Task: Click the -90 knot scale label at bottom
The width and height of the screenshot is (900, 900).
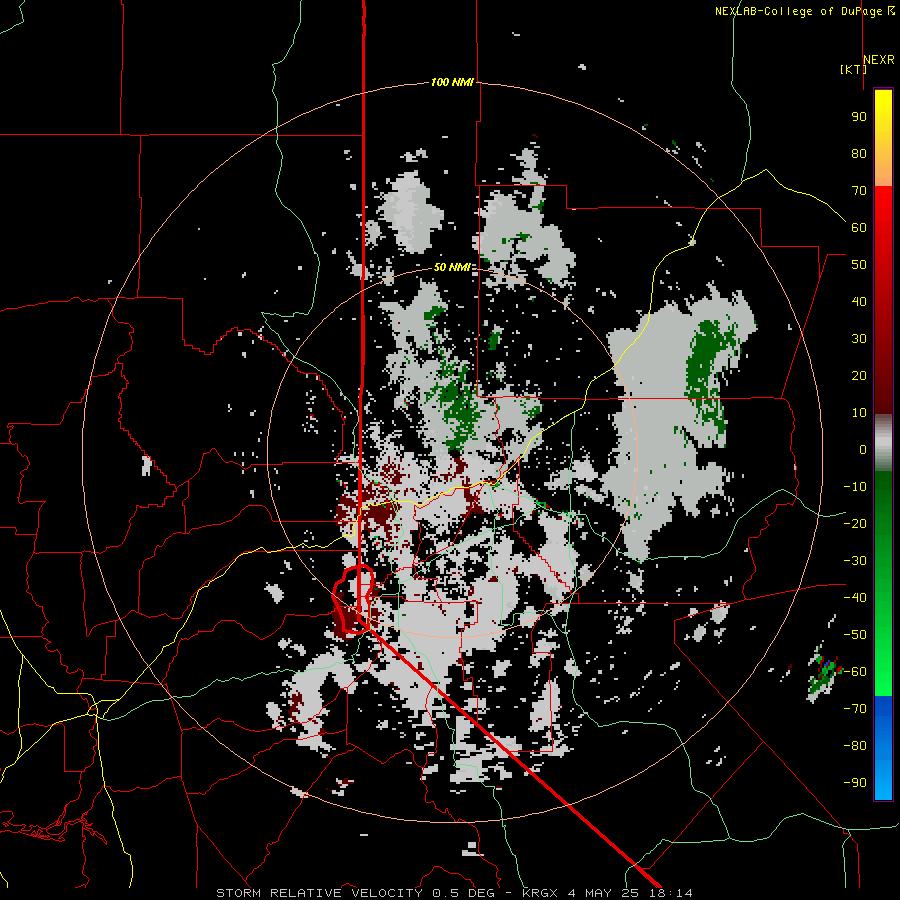Action: click(x=855, y=783)
